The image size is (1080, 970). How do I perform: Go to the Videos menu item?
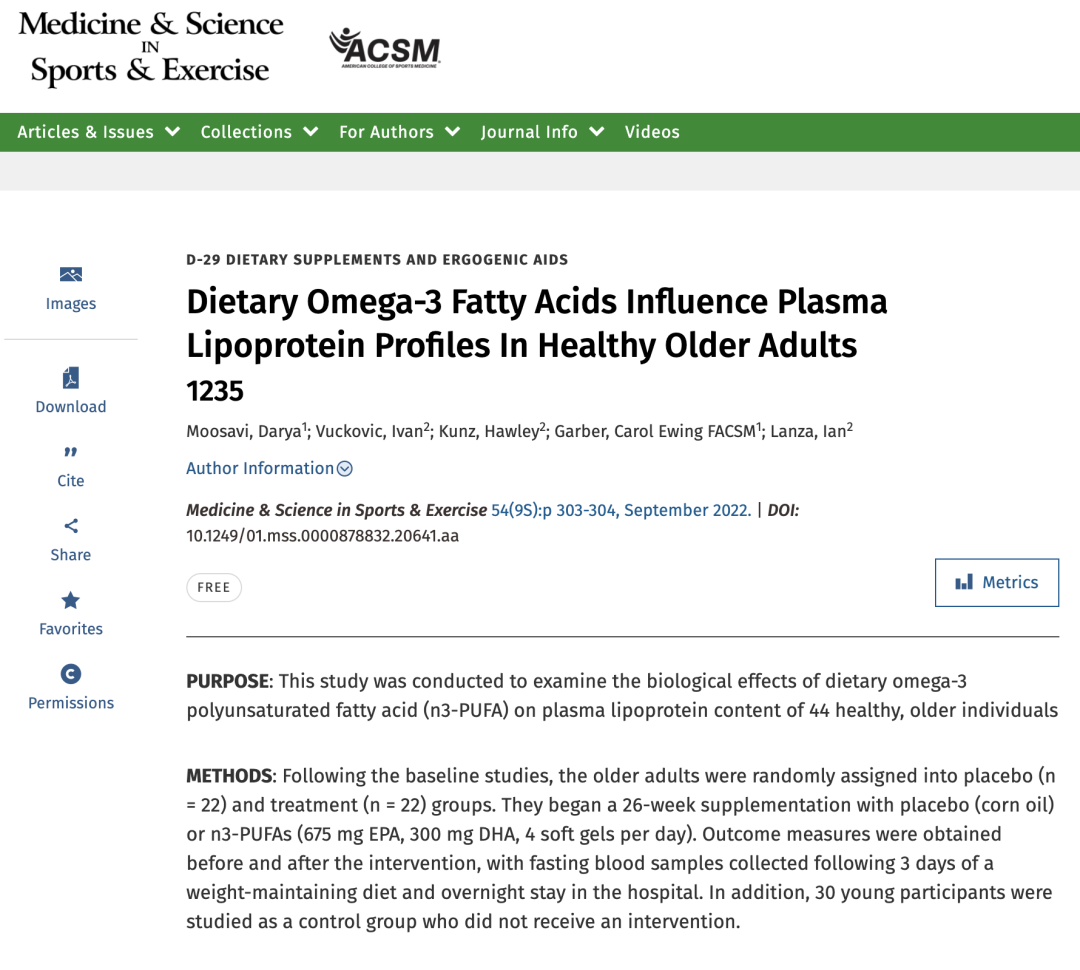[652, 132]
